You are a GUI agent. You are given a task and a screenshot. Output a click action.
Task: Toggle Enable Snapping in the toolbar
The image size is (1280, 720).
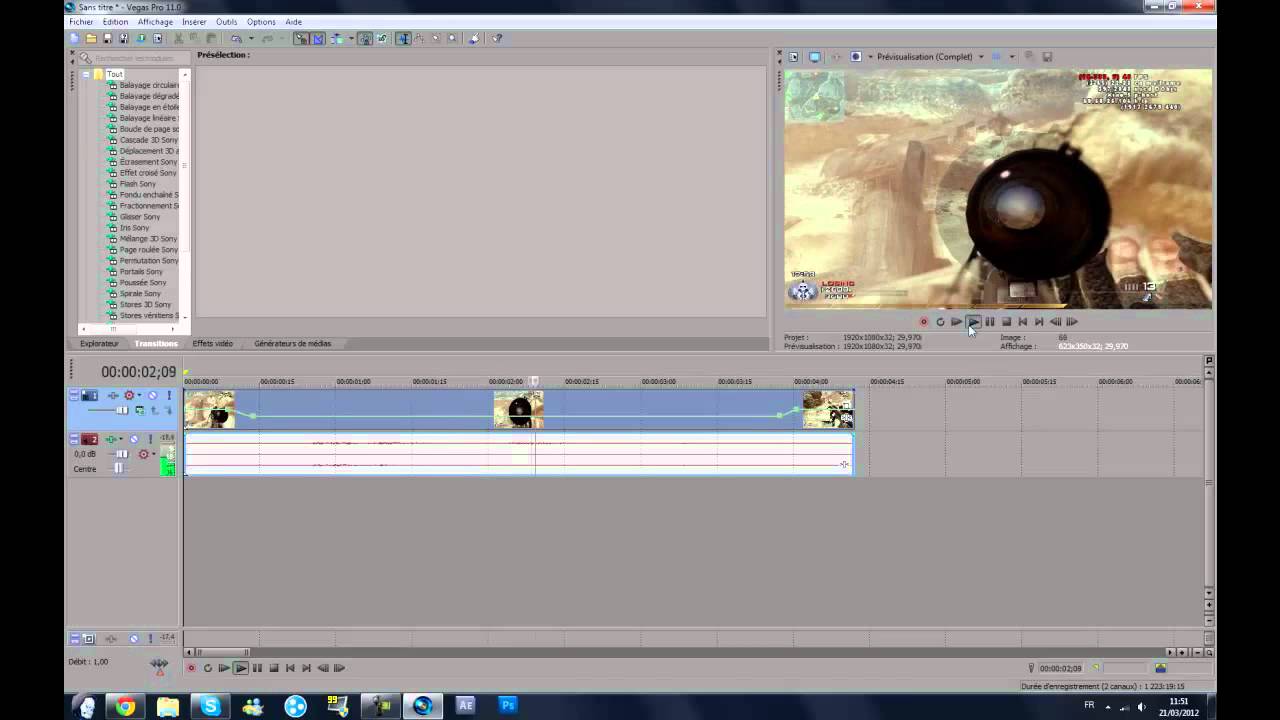point(301,38)
